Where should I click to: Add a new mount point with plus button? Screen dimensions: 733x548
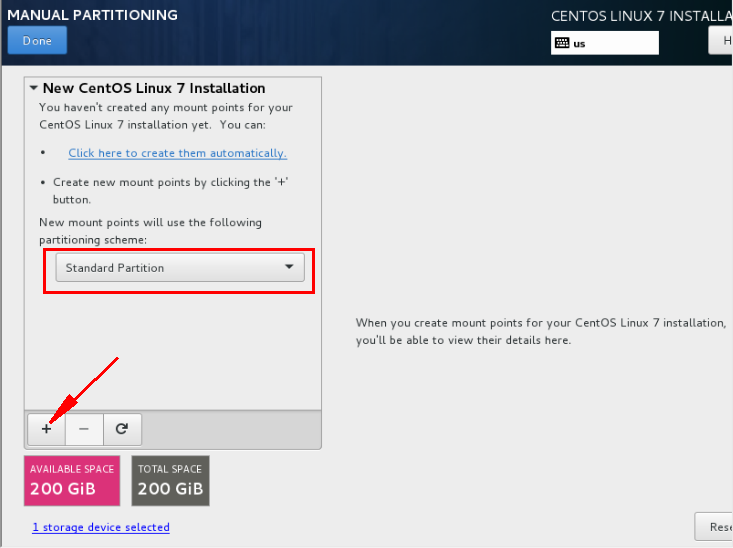tap(46, 429)
